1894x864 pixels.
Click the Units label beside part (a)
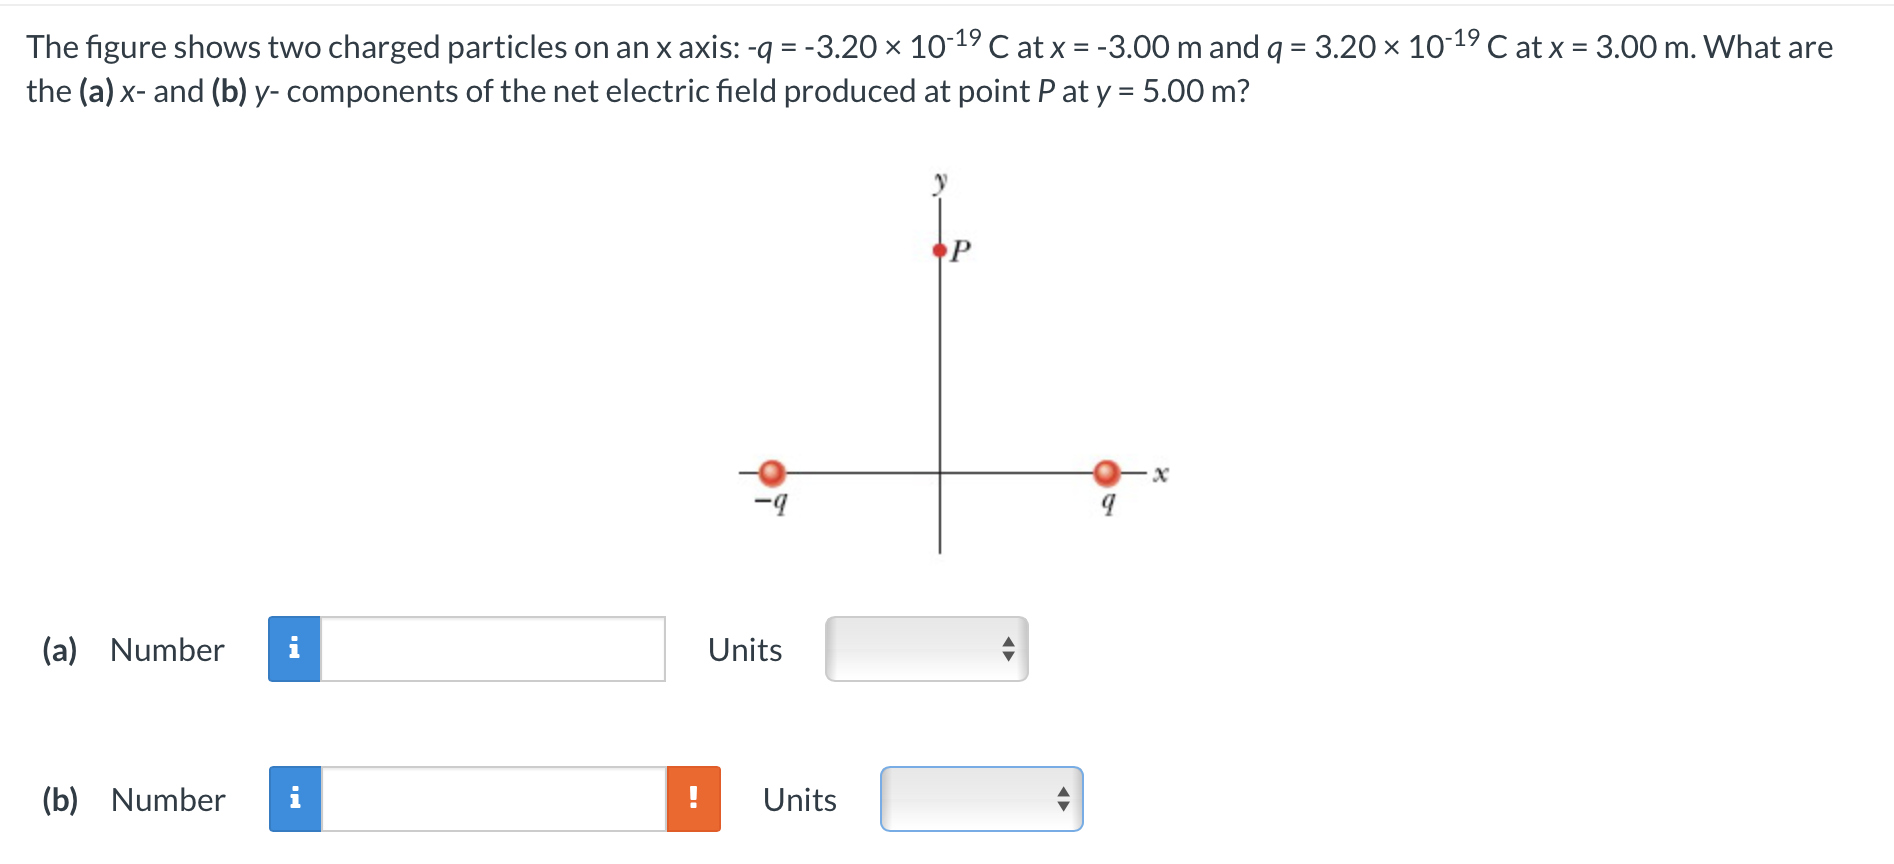tap(744, 650)
